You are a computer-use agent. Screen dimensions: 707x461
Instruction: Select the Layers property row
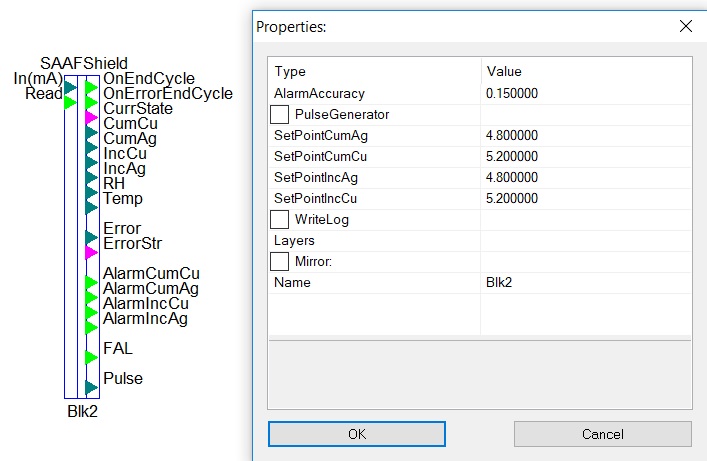coord(480,240)
